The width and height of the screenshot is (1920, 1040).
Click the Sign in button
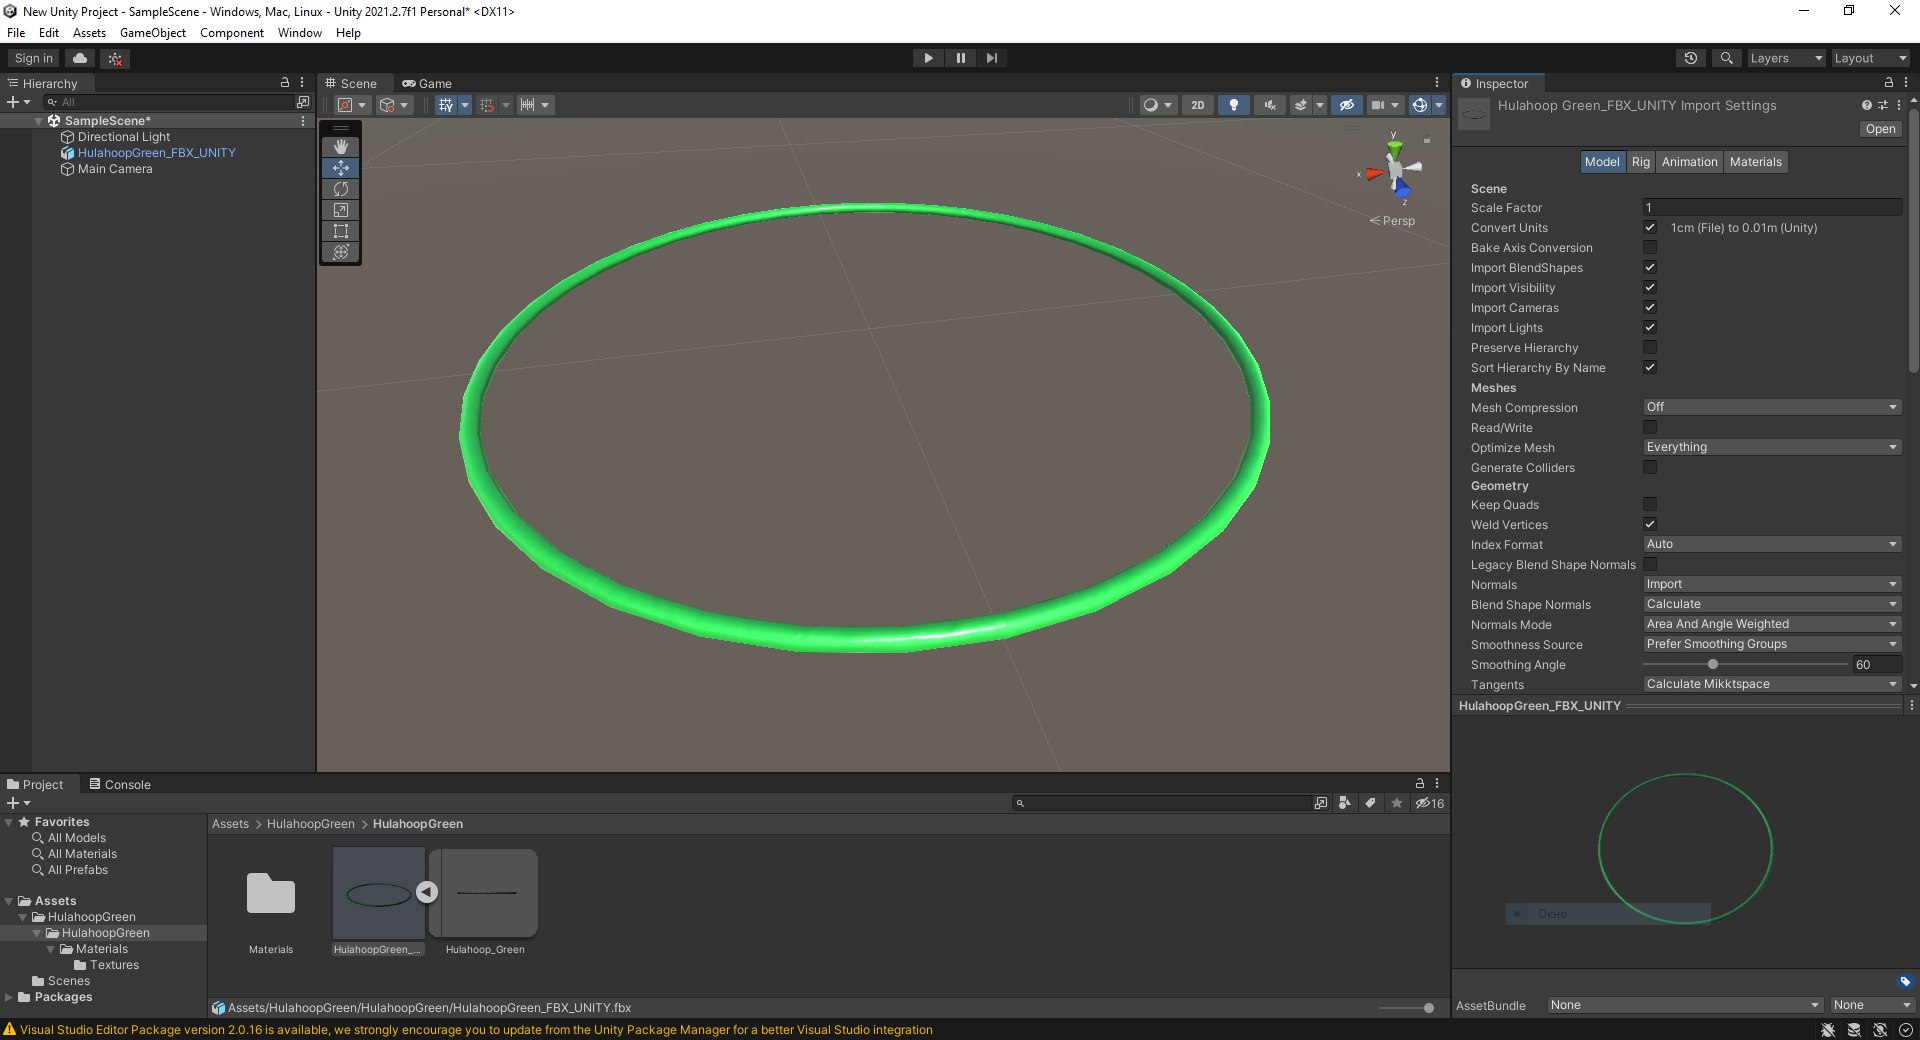(x=34, y=58)
